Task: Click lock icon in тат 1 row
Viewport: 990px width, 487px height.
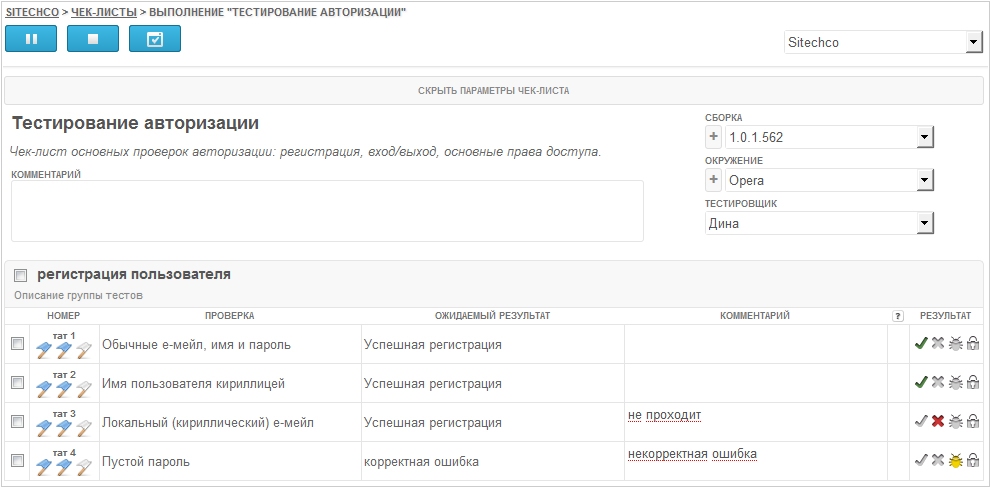Action: [x=973, y=343]
